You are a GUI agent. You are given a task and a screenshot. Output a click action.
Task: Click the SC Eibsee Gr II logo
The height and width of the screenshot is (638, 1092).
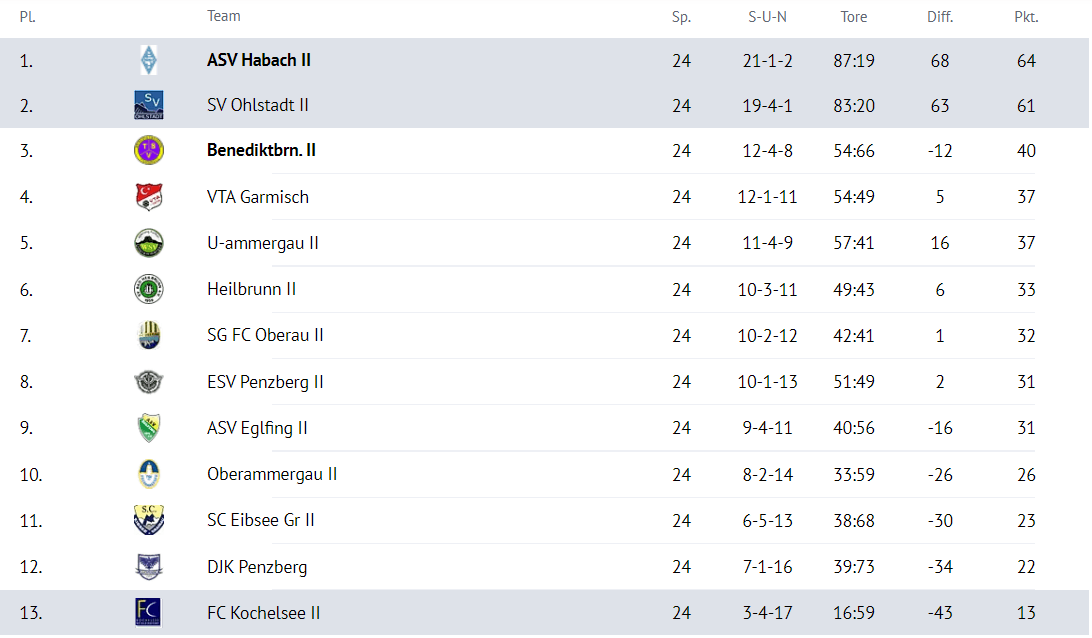click(149, 520)
